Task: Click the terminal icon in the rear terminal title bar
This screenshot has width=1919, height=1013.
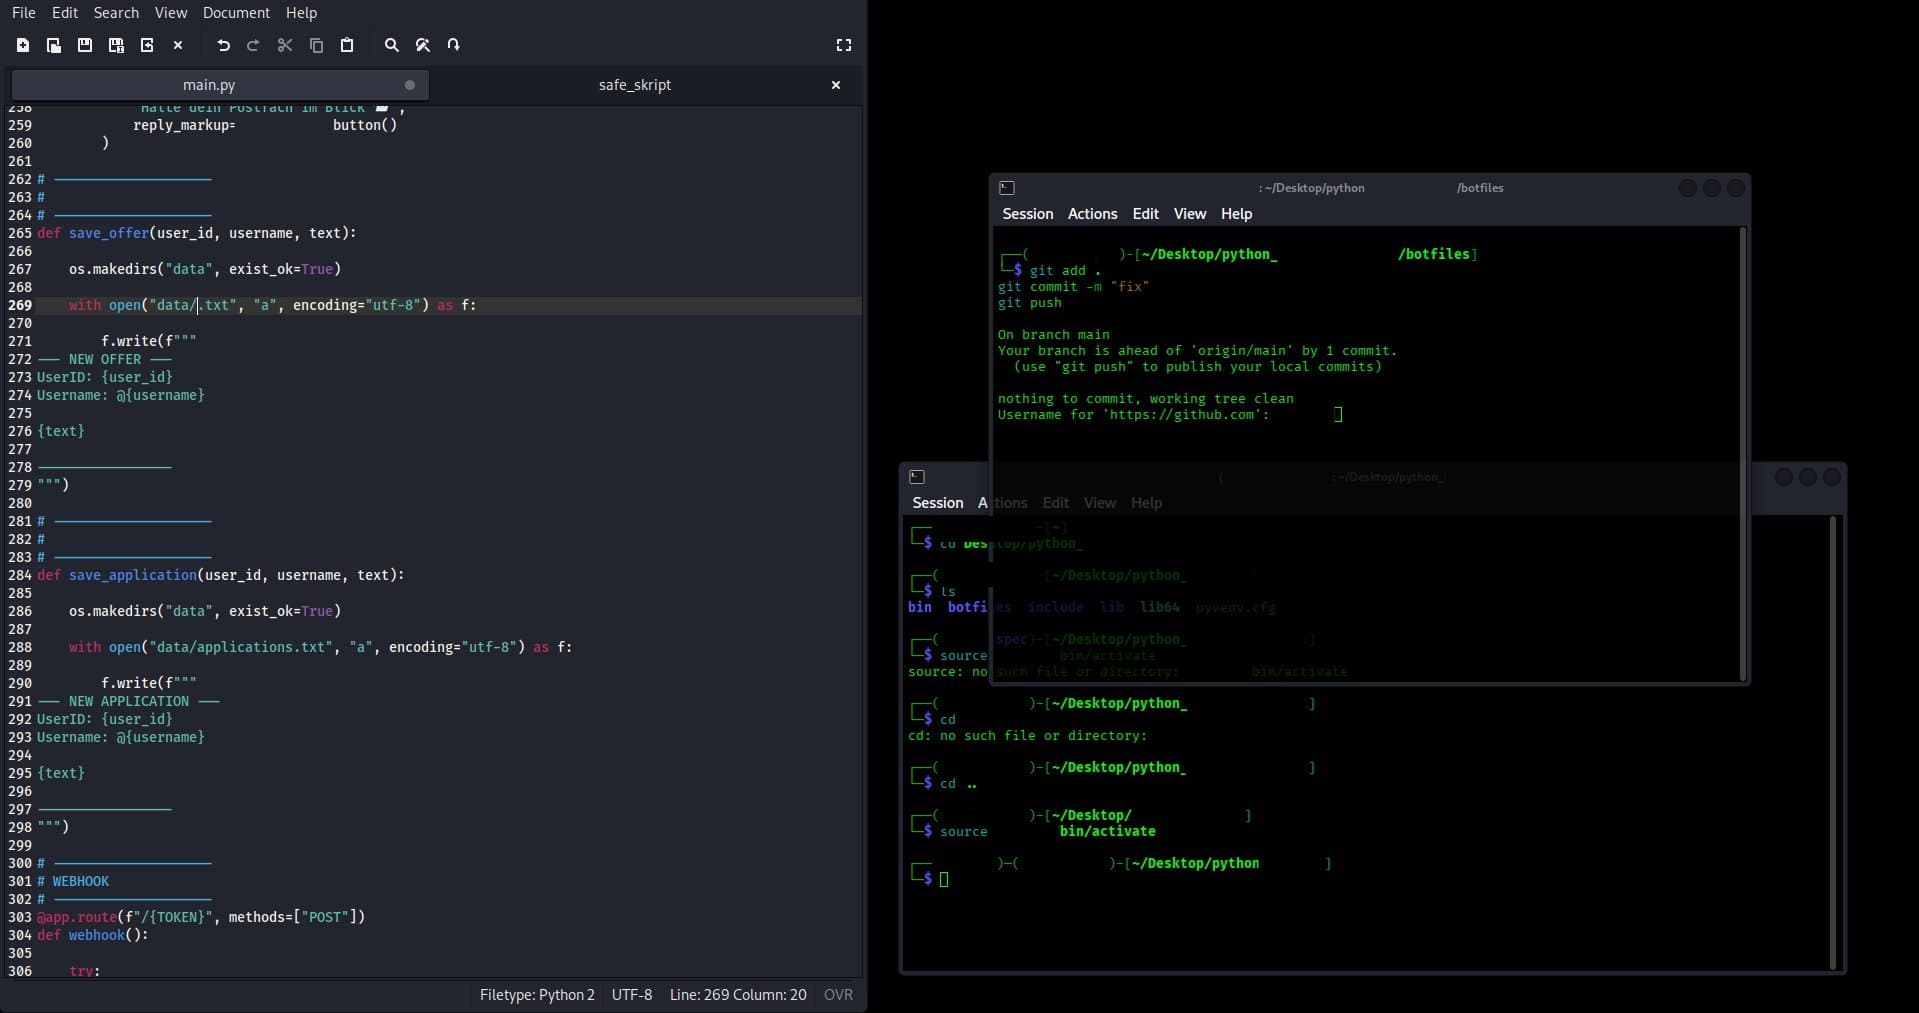Action: 917,477
